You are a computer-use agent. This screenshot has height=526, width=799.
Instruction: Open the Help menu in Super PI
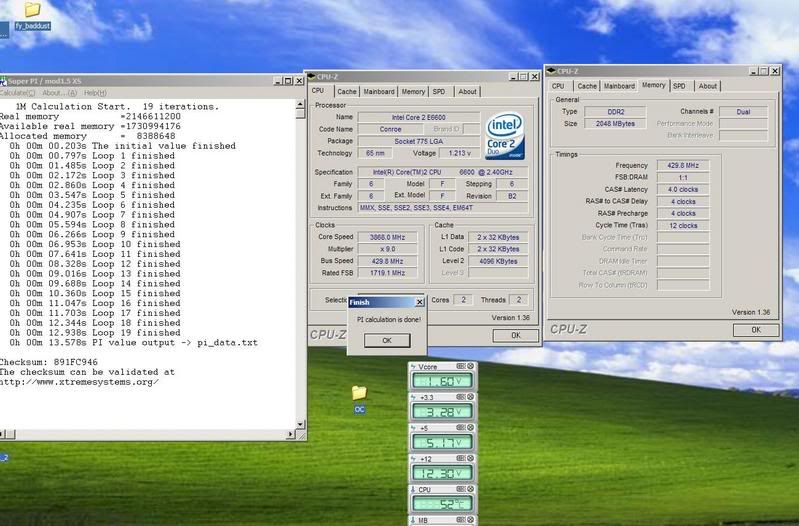[95, 93]
